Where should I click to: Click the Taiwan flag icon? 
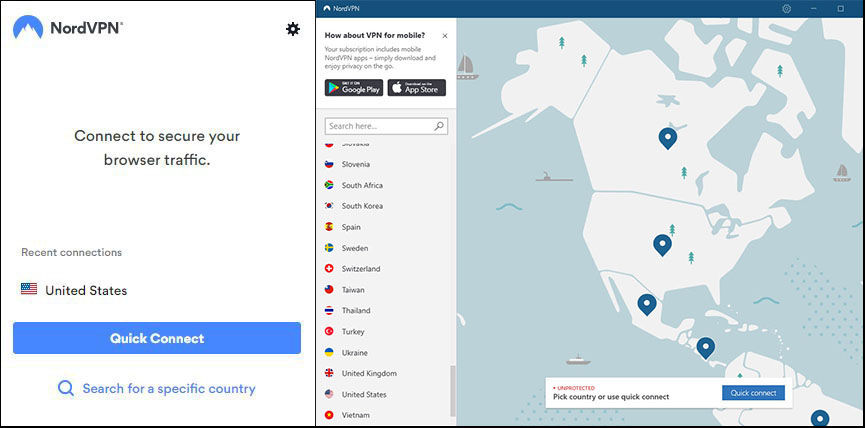pos(329,289)
